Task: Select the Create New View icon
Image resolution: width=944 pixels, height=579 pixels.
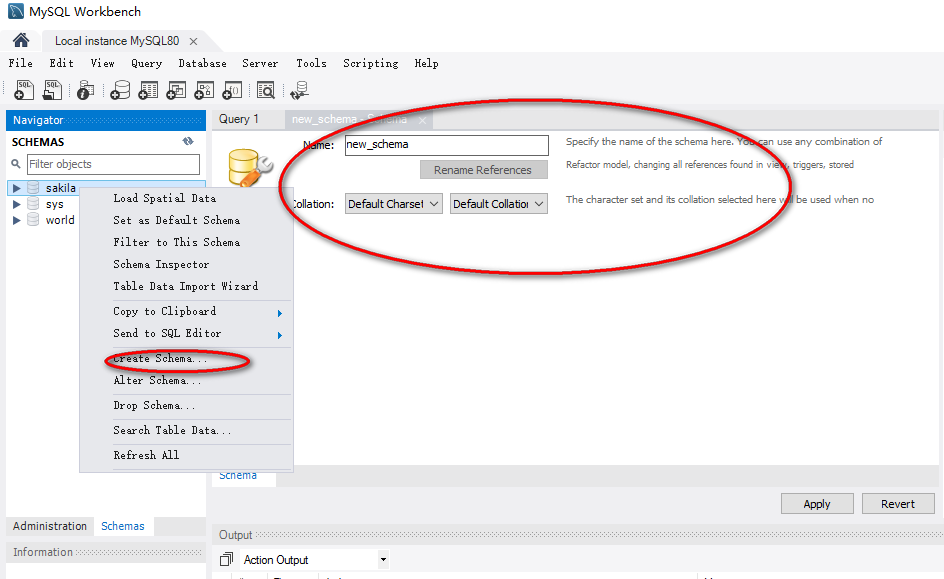Action: point(175,90)
